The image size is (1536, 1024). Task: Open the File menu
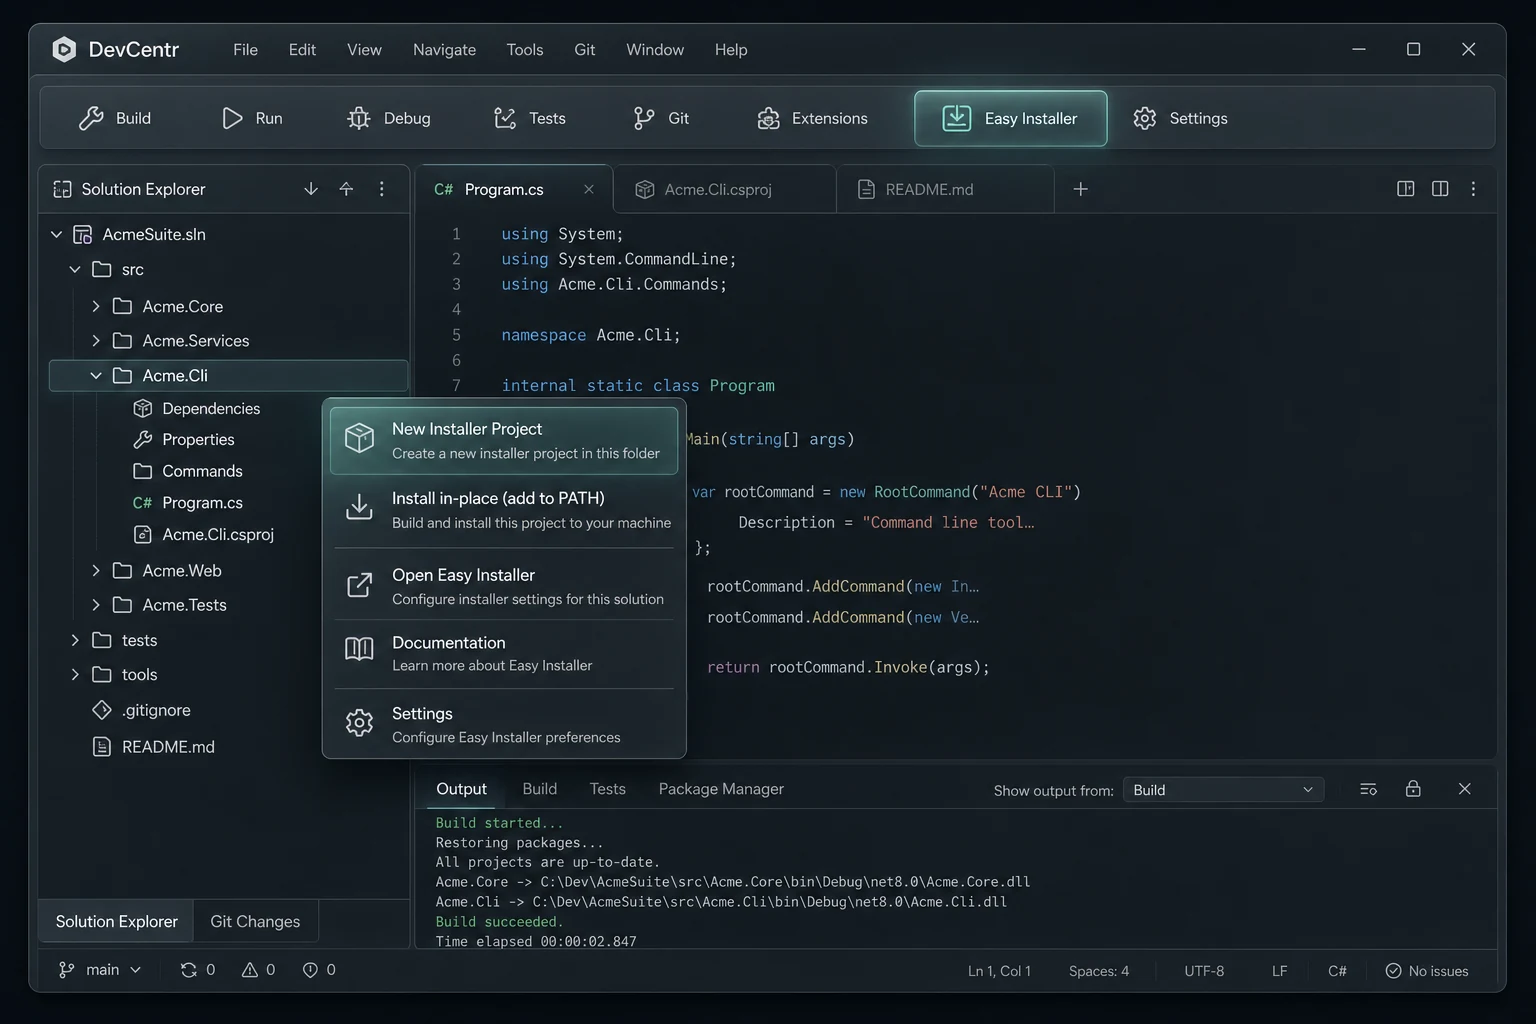pyautogui.click(x=245, y=49)
